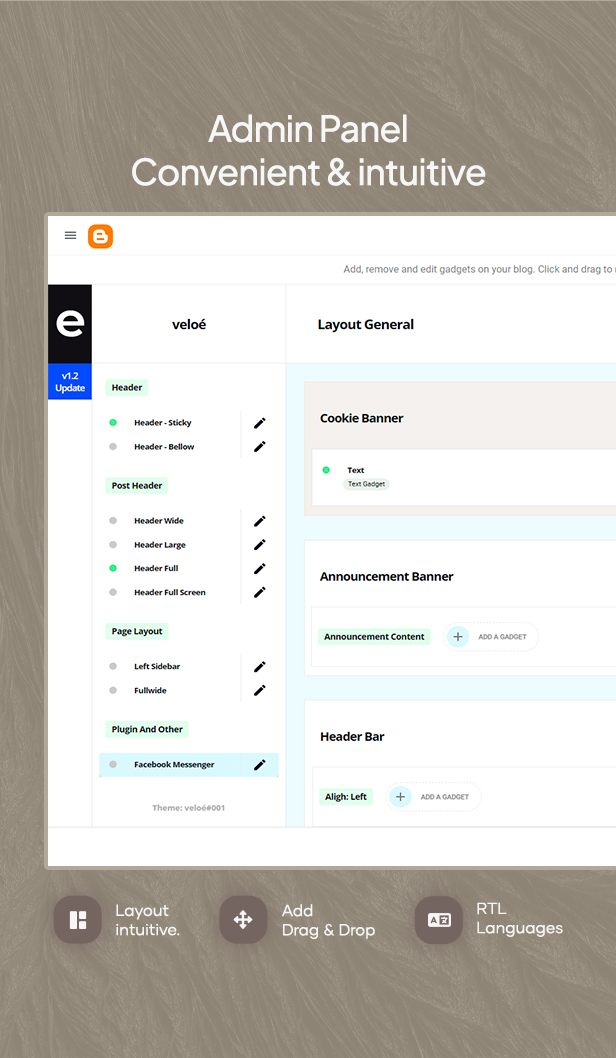
Task: Add a gadget in Header Bar
Action: pos(434,797)
